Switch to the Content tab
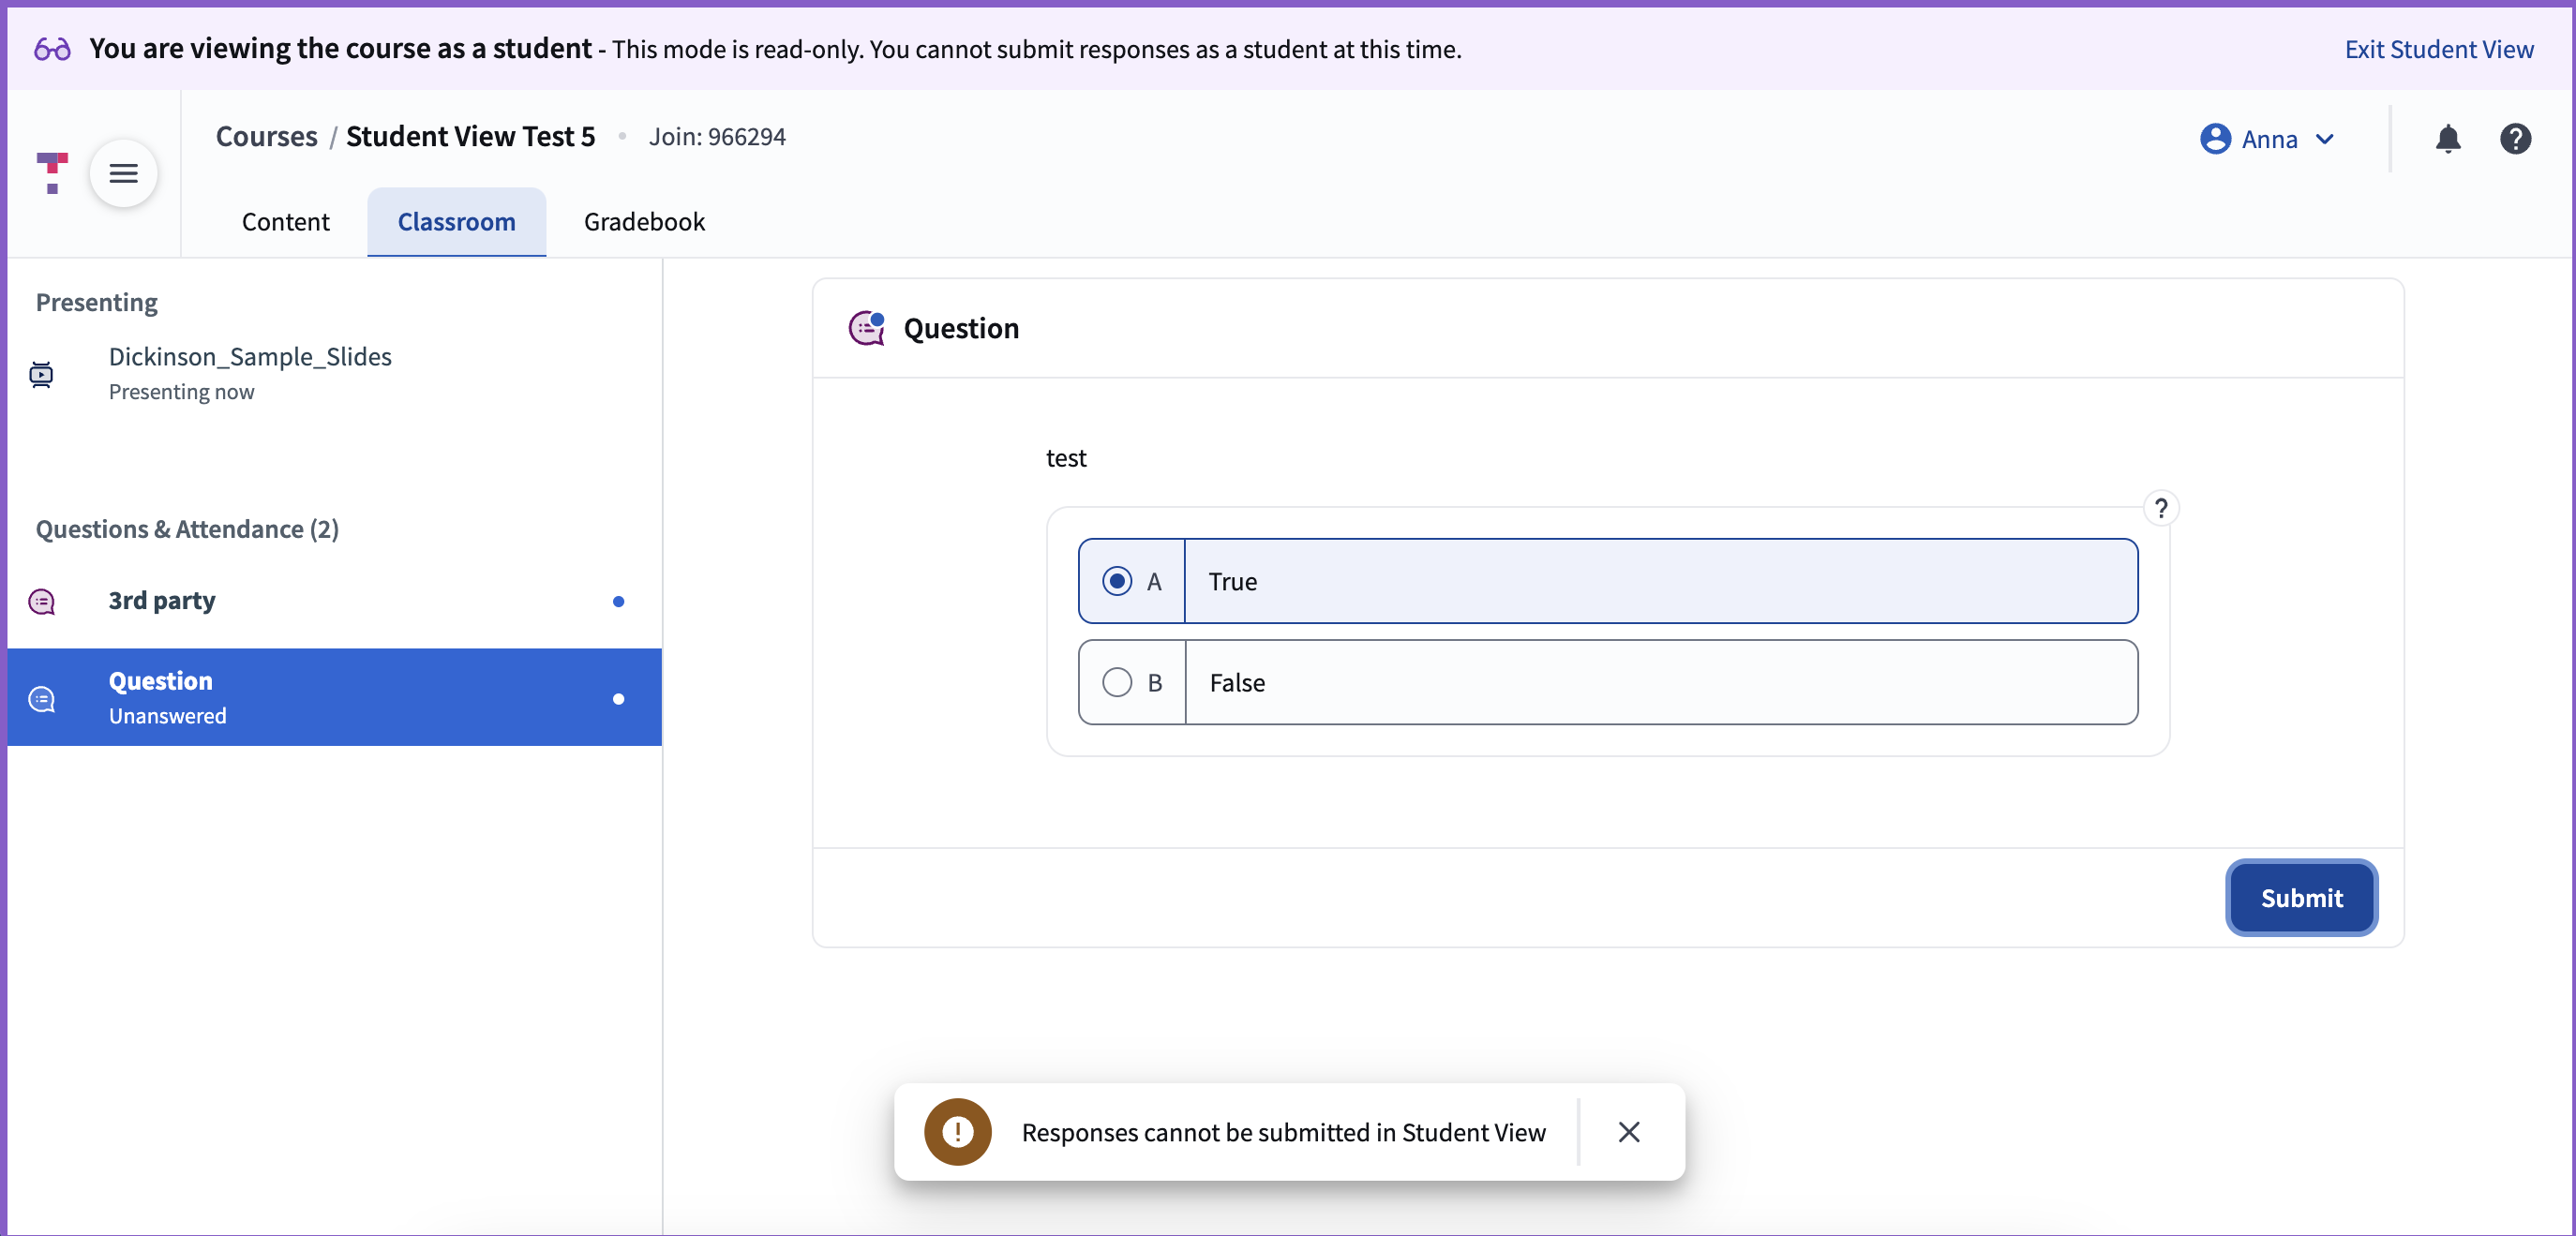2576x1236 pixels. pos(285,222)
